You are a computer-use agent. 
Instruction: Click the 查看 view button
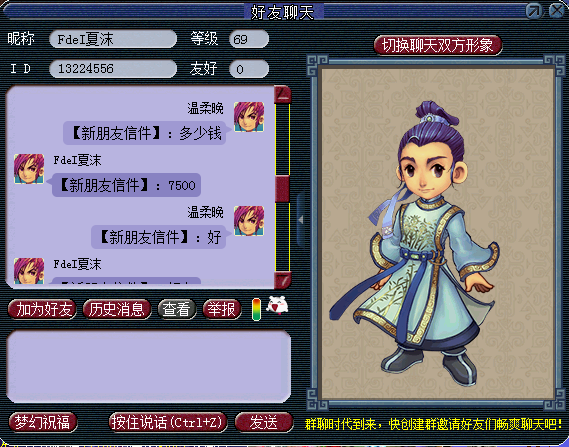tap(177, 309)
